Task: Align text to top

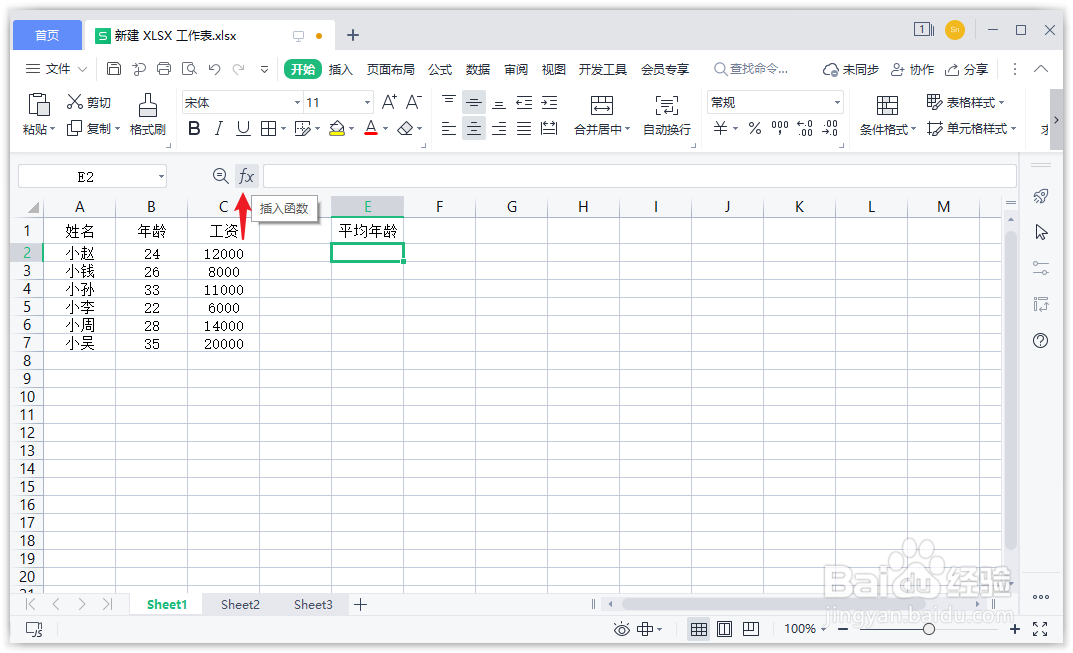Action: (x=448, y=102)
